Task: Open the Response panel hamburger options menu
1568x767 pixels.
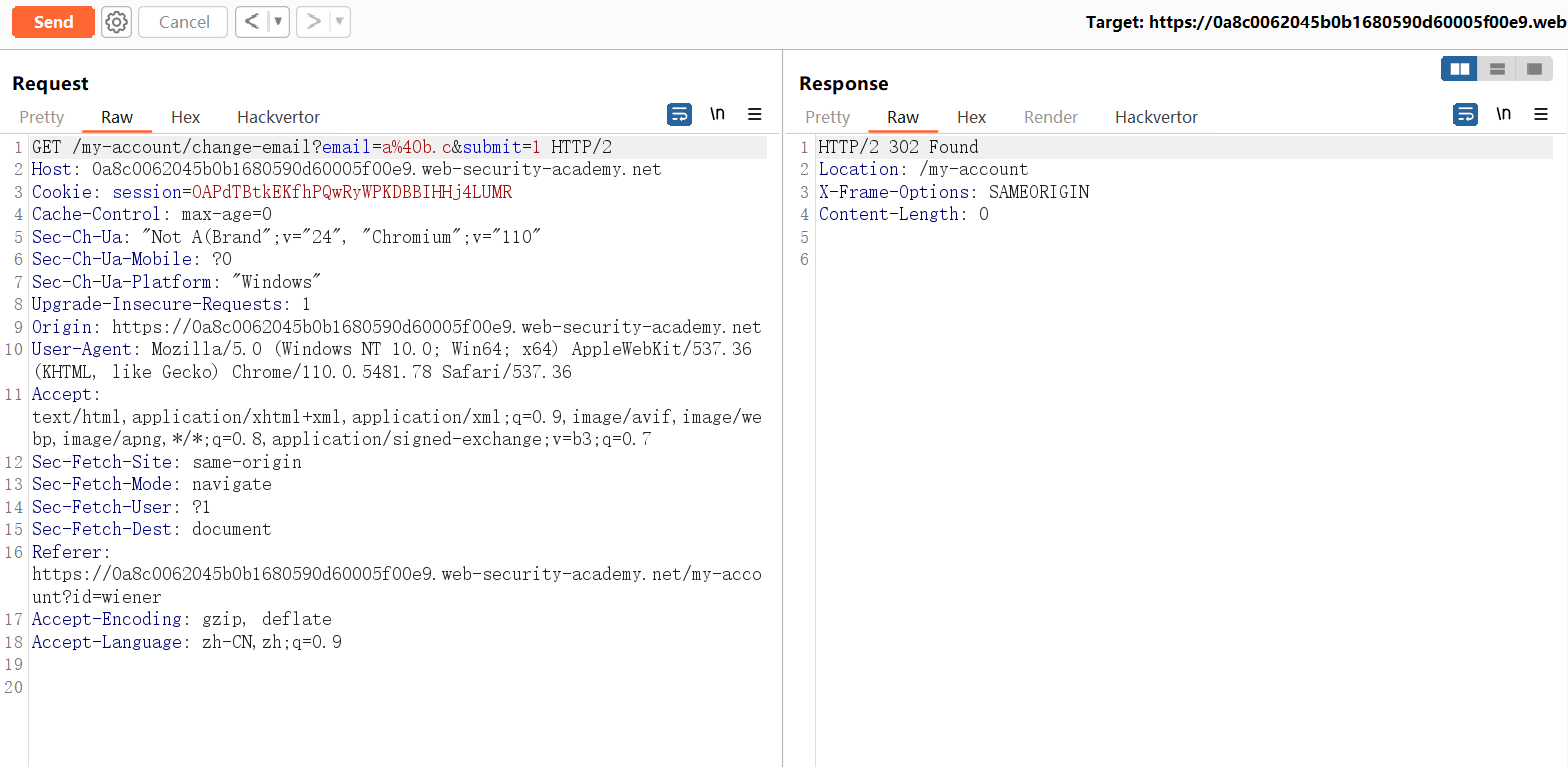Action: coord(1541,115)
